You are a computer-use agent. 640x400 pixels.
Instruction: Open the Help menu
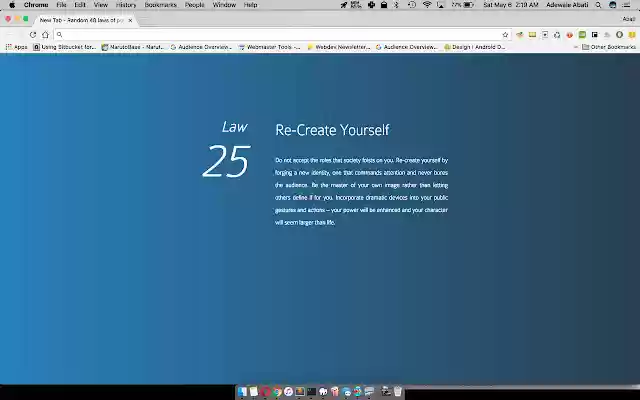point(250,5)
